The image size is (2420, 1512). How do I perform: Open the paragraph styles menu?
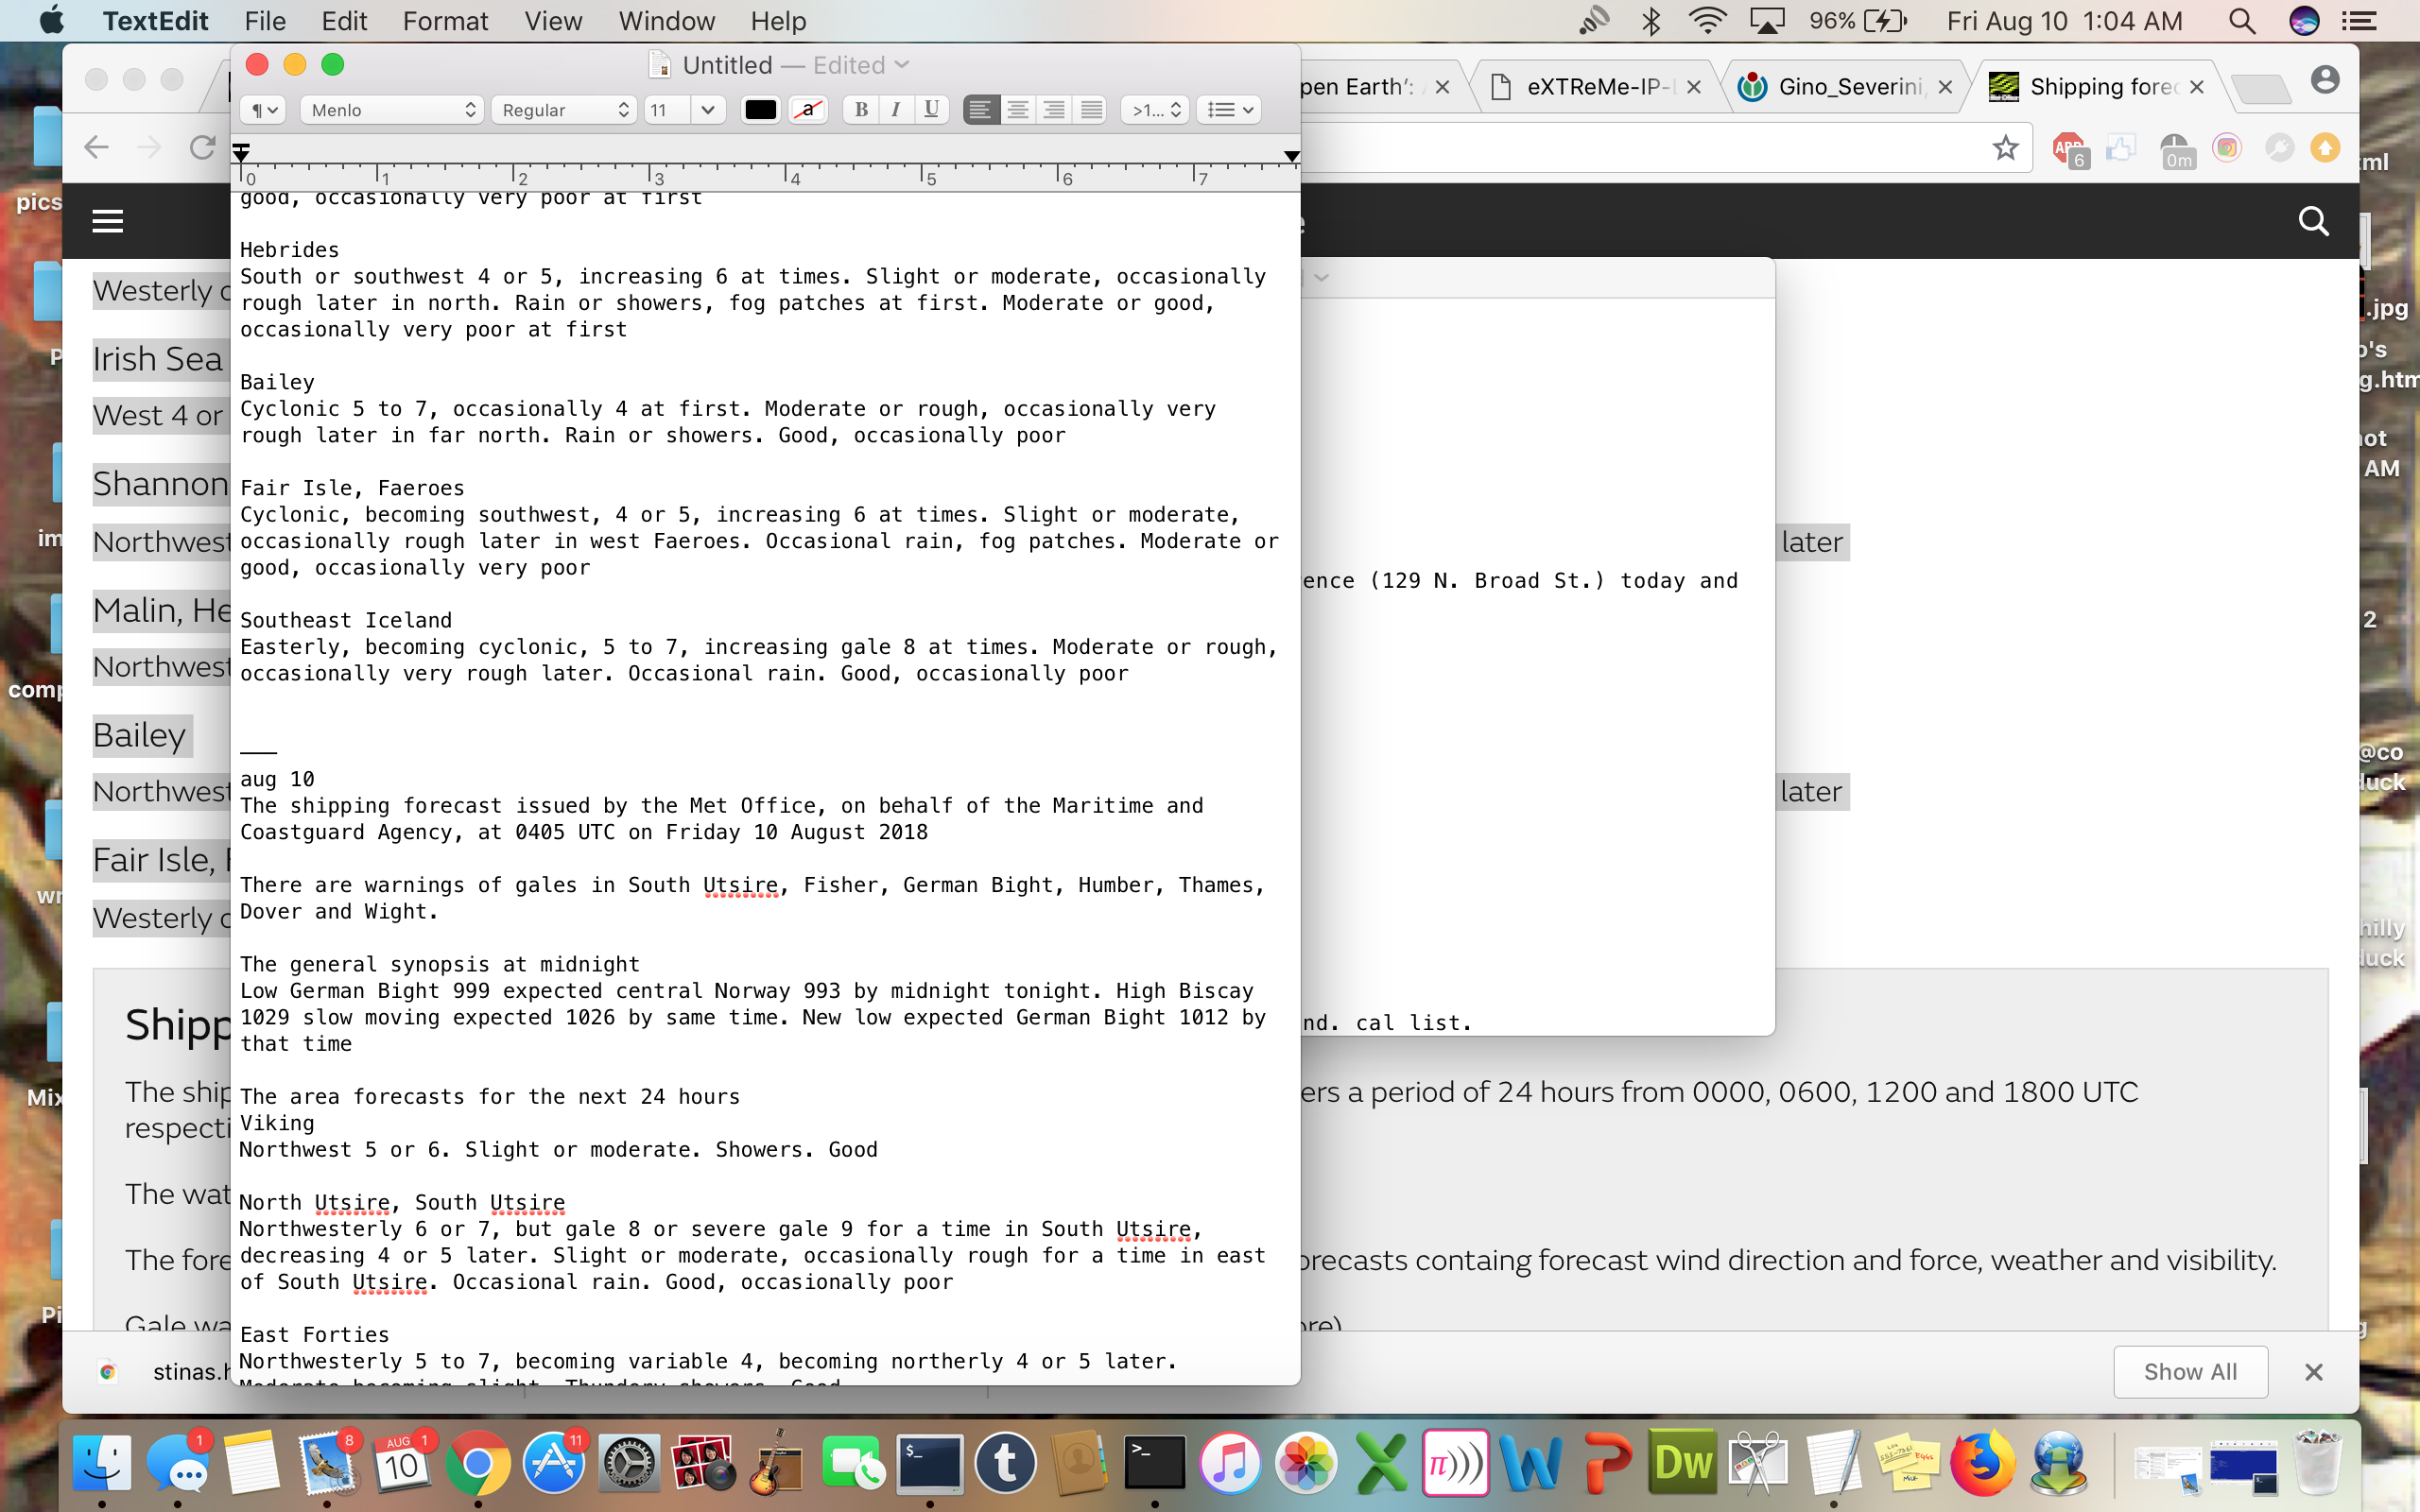click(x=264, y=110)
